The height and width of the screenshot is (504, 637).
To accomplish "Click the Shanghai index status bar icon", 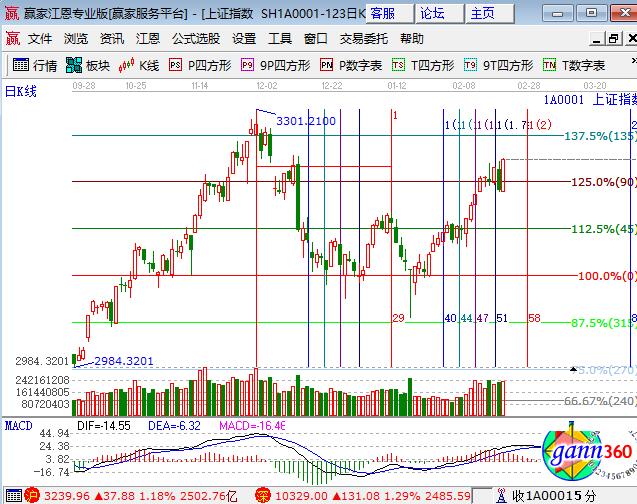I will pos(11,495).
